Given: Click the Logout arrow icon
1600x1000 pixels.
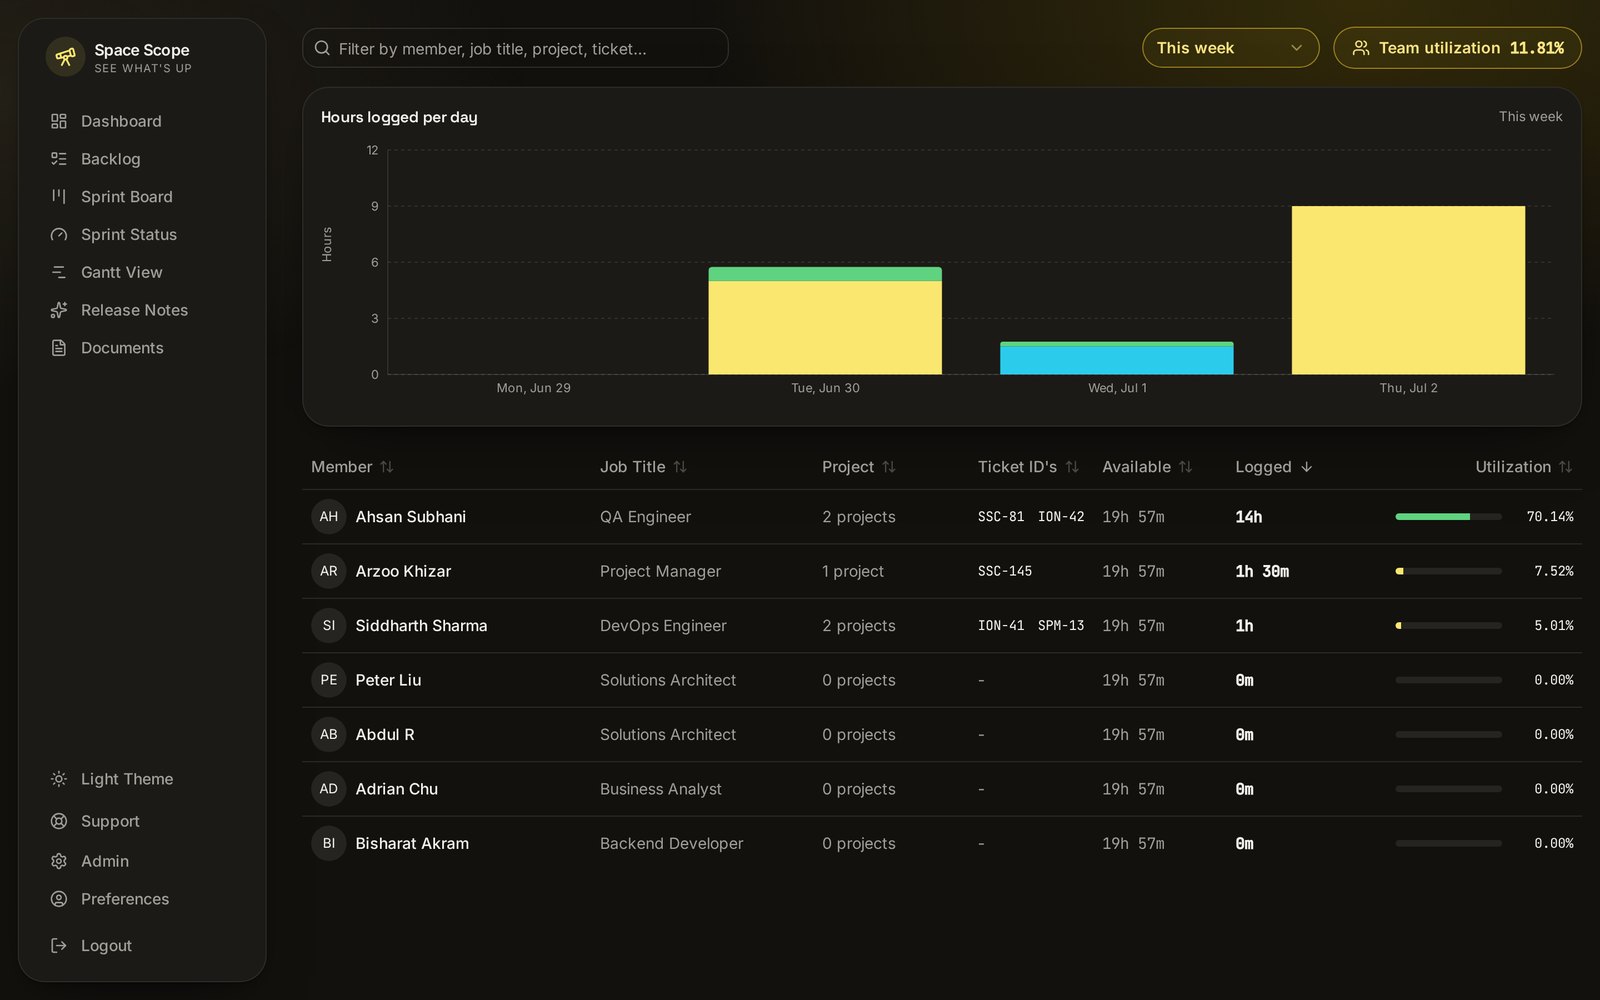Looking at the screenshot, I should click(59, 946).
